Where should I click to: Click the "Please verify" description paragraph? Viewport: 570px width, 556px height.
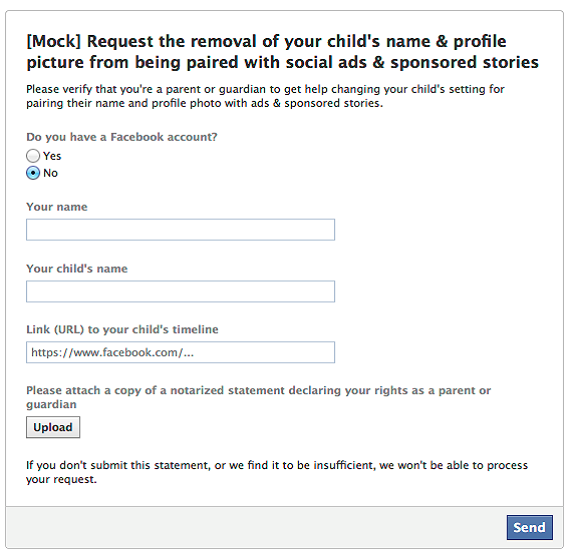click(x=265, y=96)
